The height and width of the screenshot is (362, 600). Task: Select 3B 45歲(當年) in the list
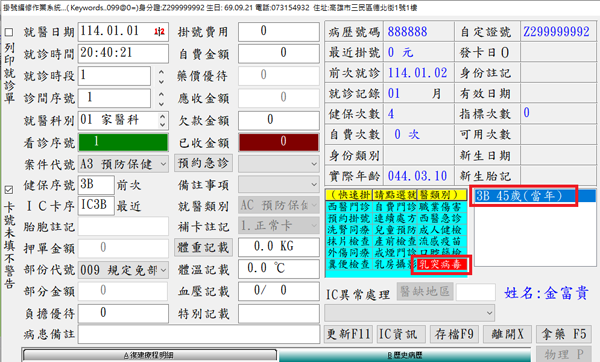pos(523,196)
